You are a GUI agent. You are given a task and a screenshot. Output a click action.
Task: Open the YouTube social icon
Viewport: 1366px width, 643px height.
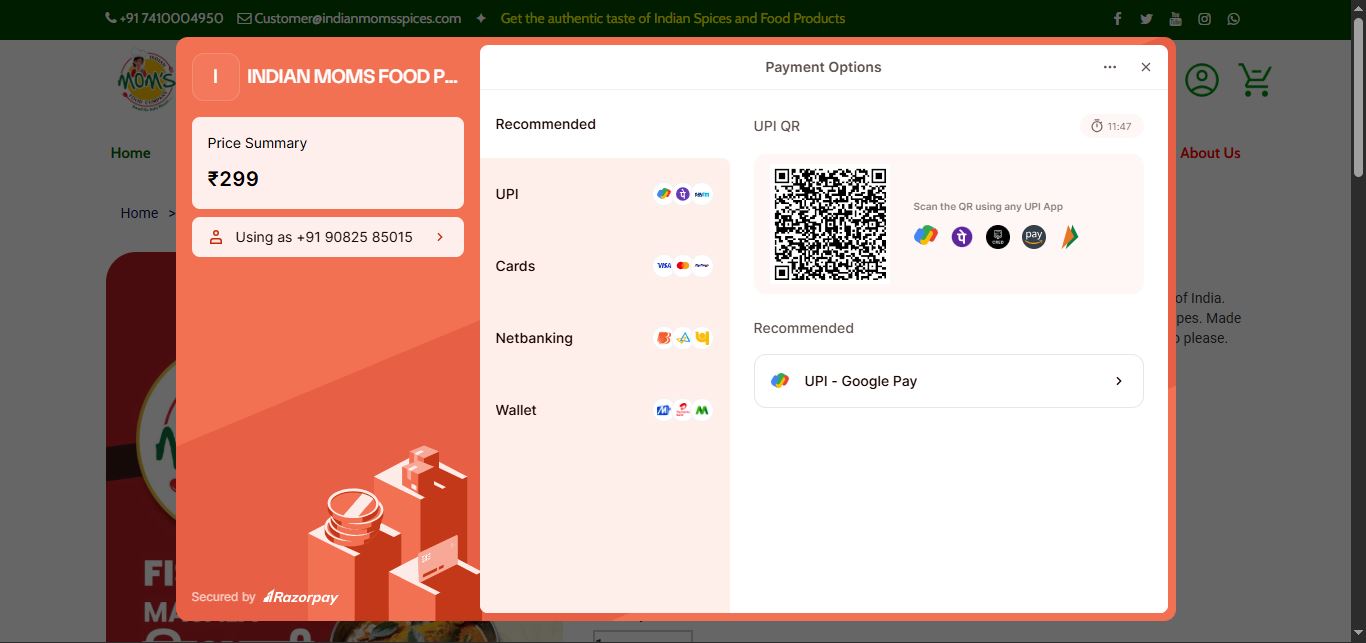coord(1175,19)
